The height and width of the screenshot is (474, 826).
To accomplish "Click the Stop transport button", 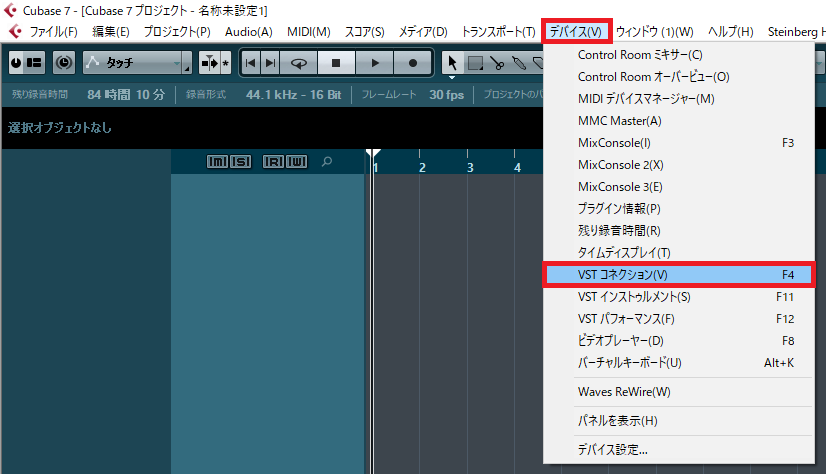I will click(336, 63).
